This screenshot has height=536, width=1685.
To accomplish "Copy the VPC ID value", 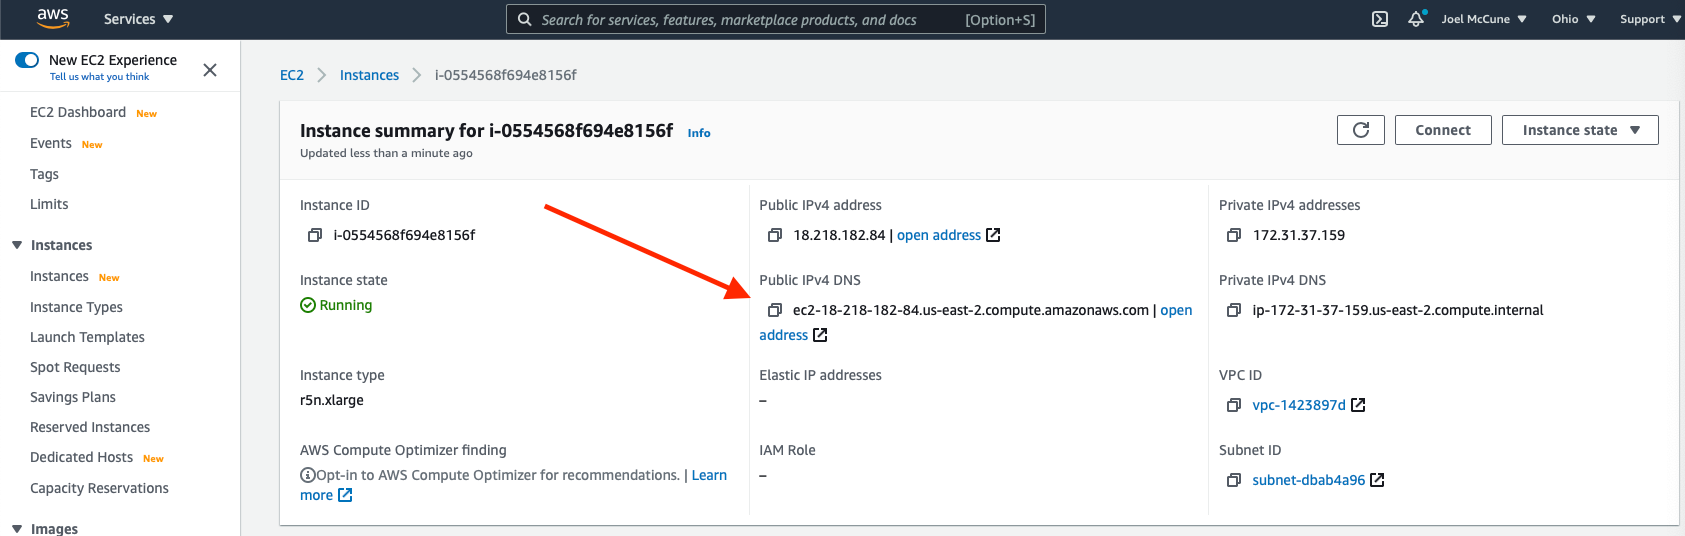I will click(x=1234, y=405).
